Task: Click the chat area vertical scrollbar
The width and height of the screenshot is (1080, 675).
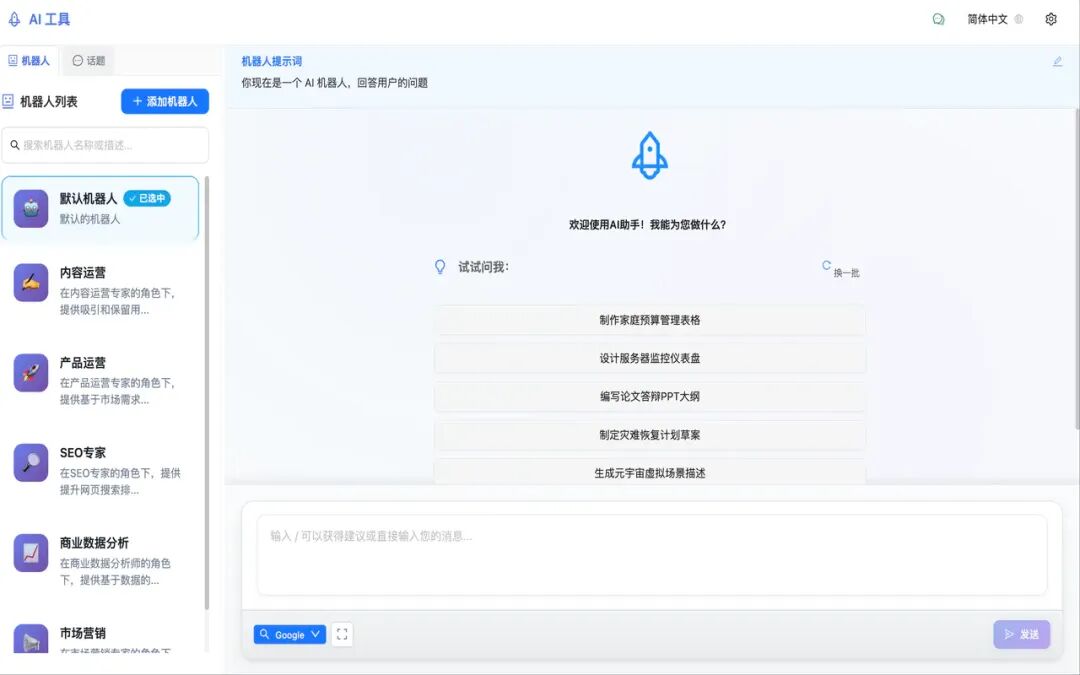Action: click(1077, 269)
